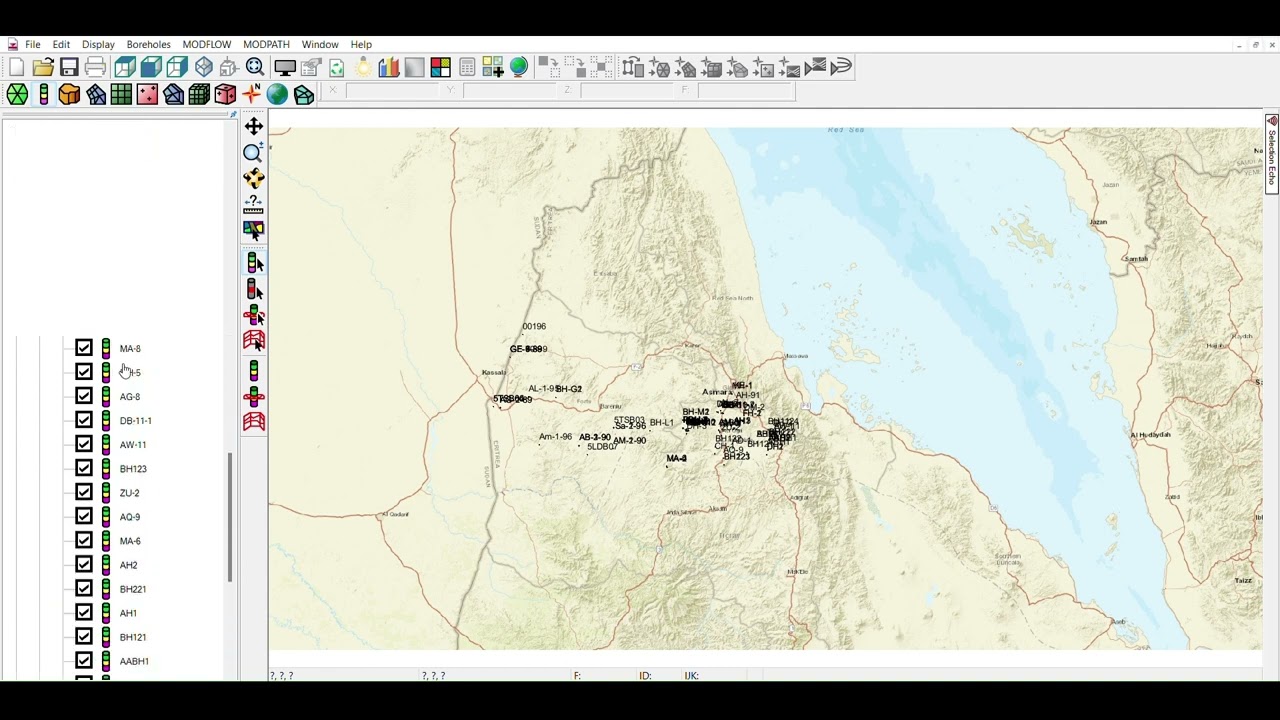Click the Frame/zoom magnifier icon in top toolbar
Image resolution: width=1280 pixels, height=720 pixels.
point(255,67)
